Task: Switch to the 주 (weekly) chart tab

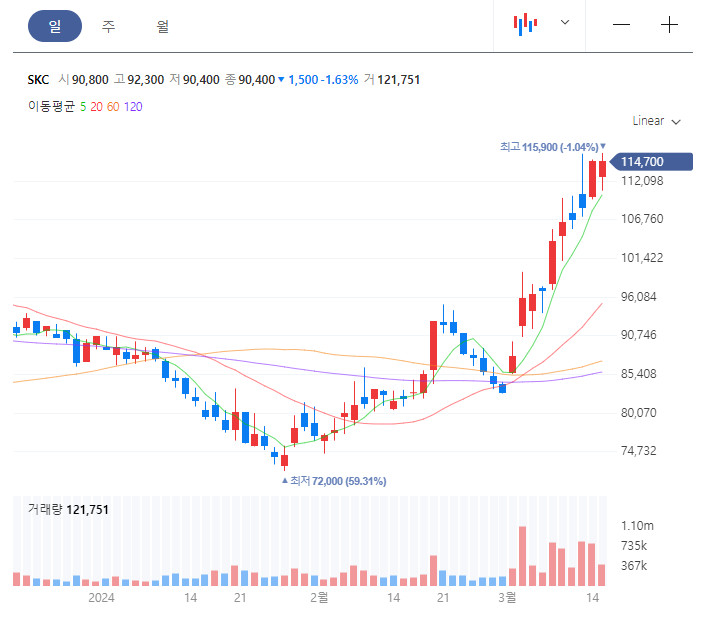Action: click(108, 26)
